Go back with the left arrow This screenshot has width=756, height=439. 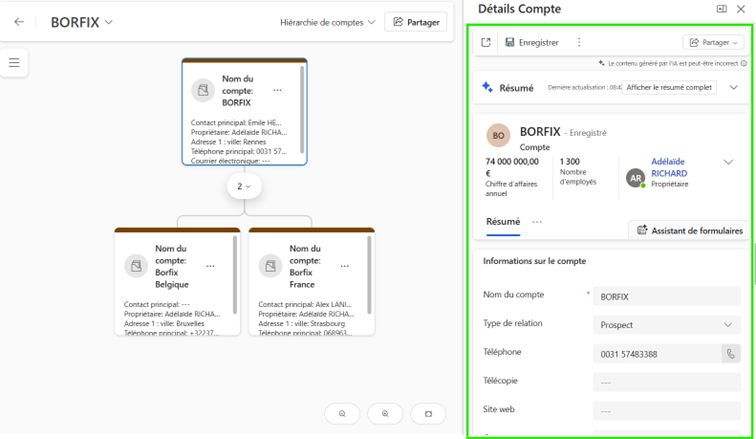tap(19, 22)
